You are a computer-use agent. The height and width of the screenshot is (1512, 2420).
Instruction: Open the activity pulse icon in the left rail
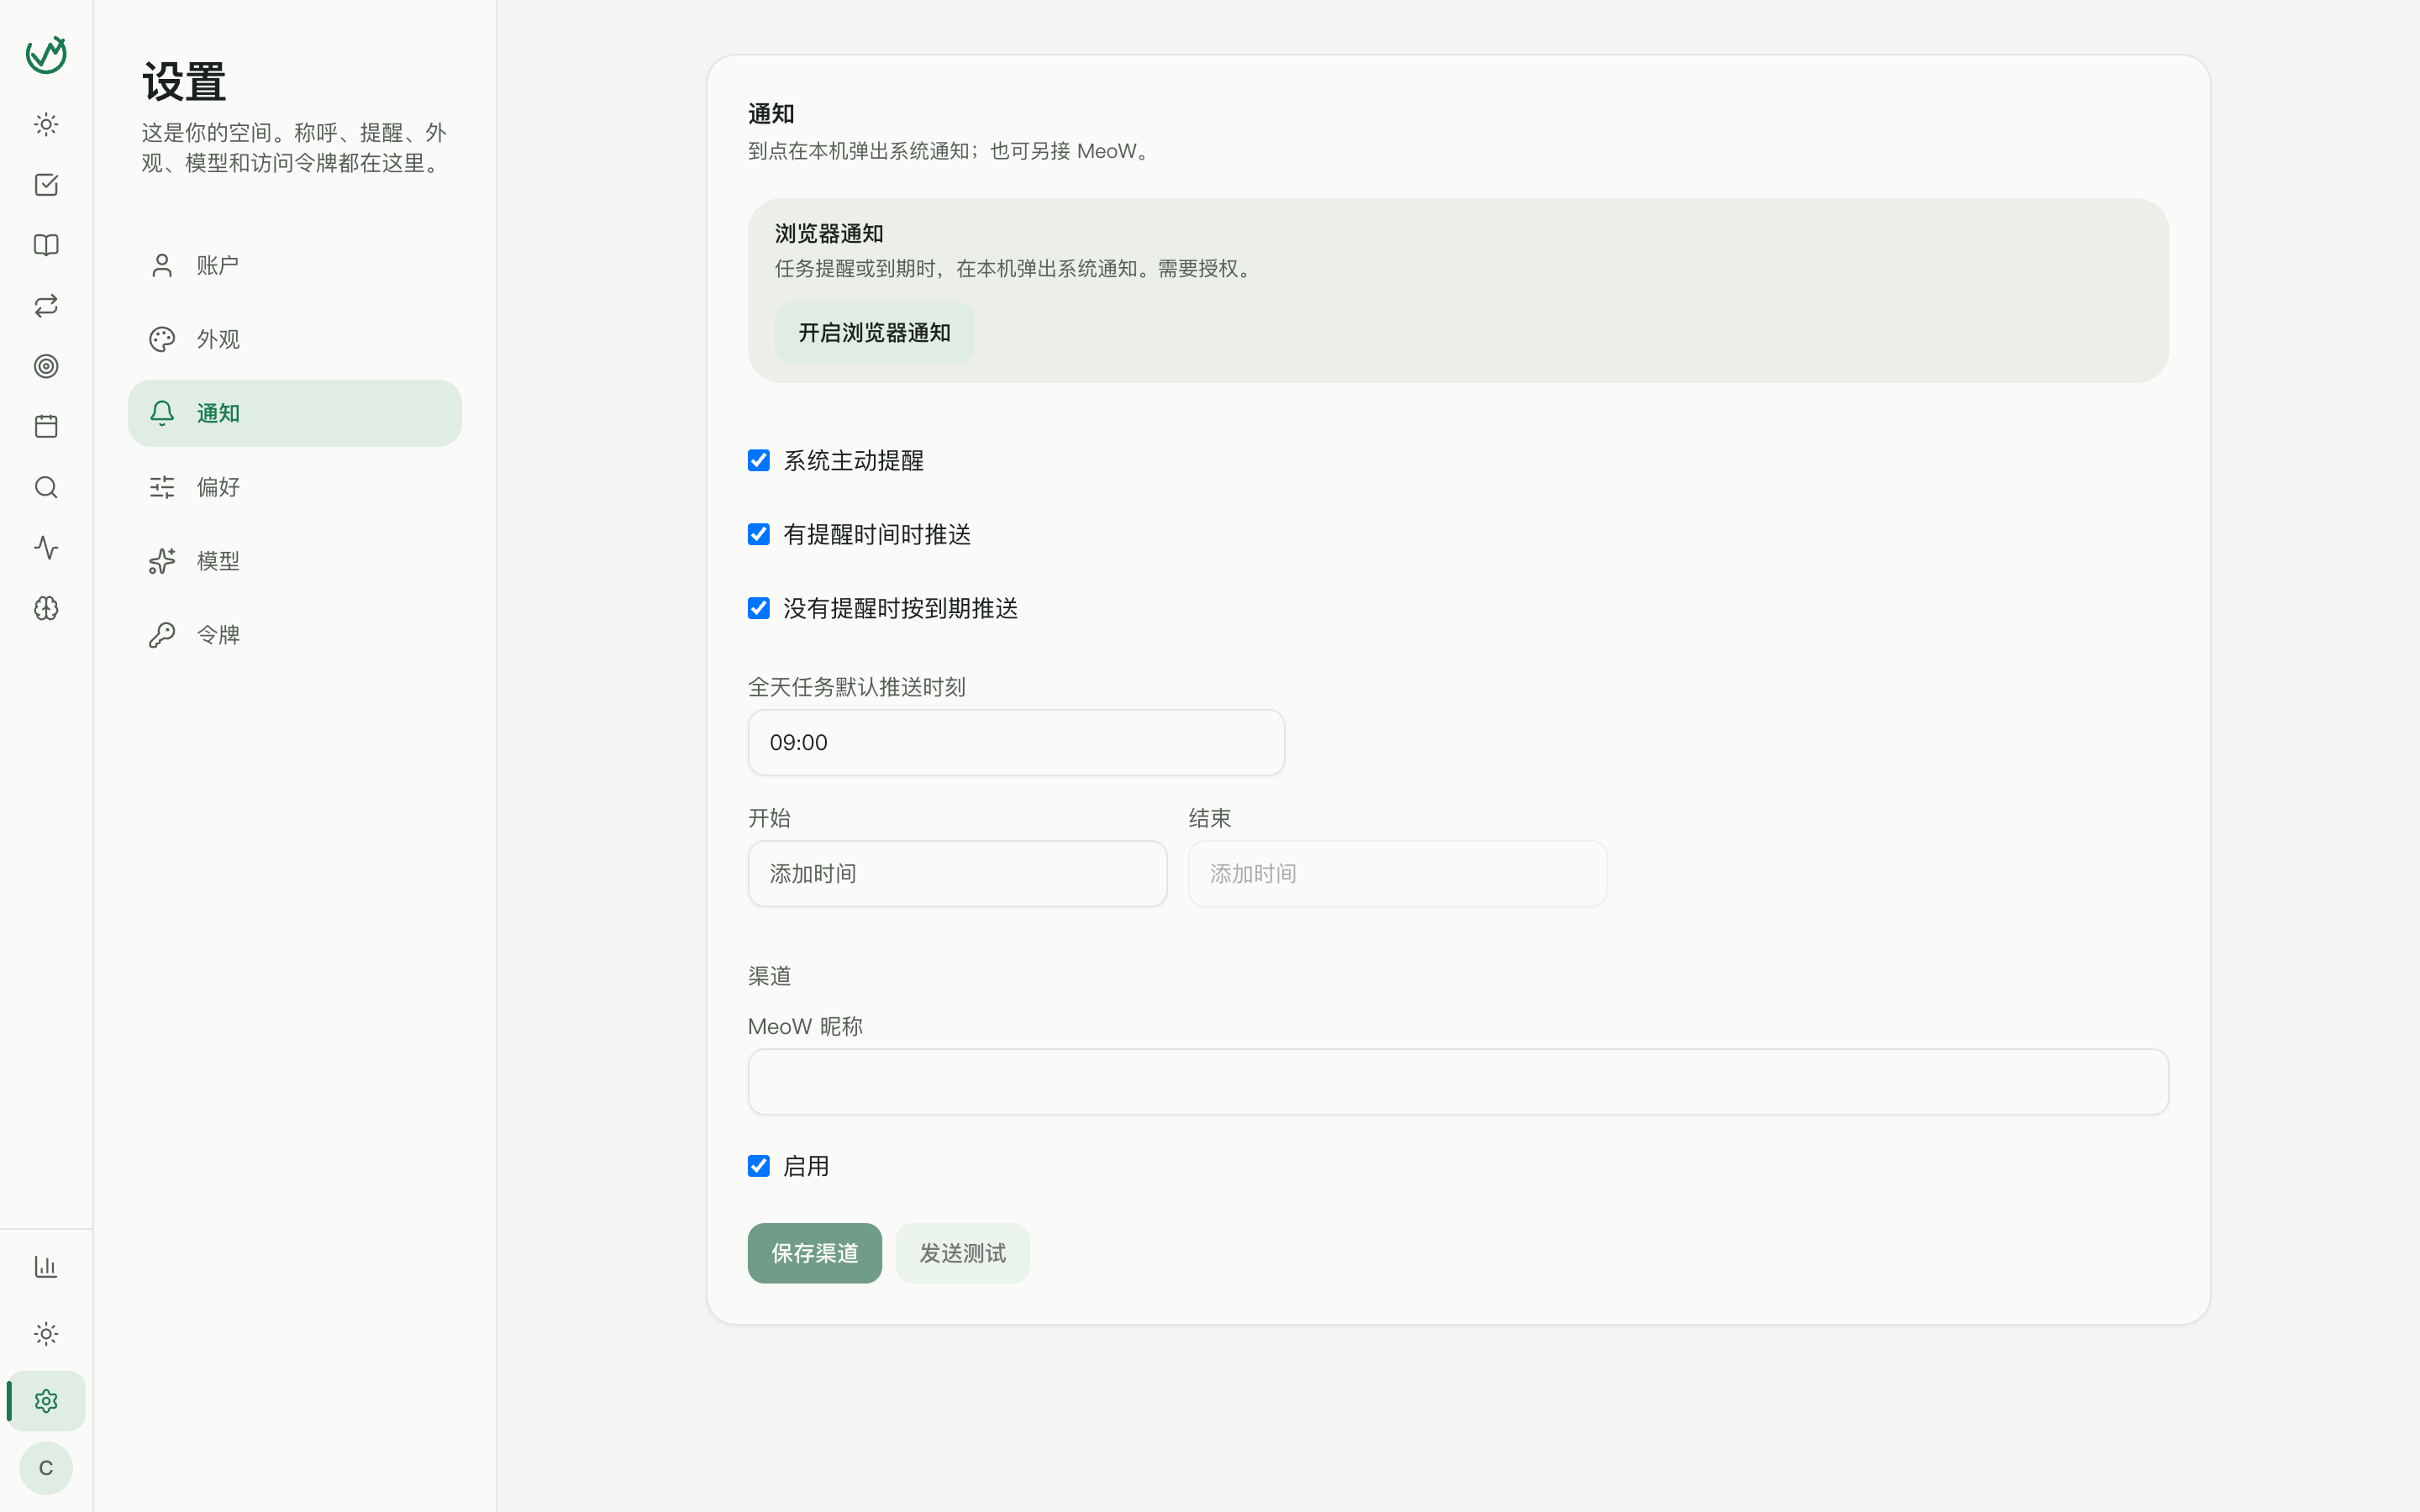point(46,548)
